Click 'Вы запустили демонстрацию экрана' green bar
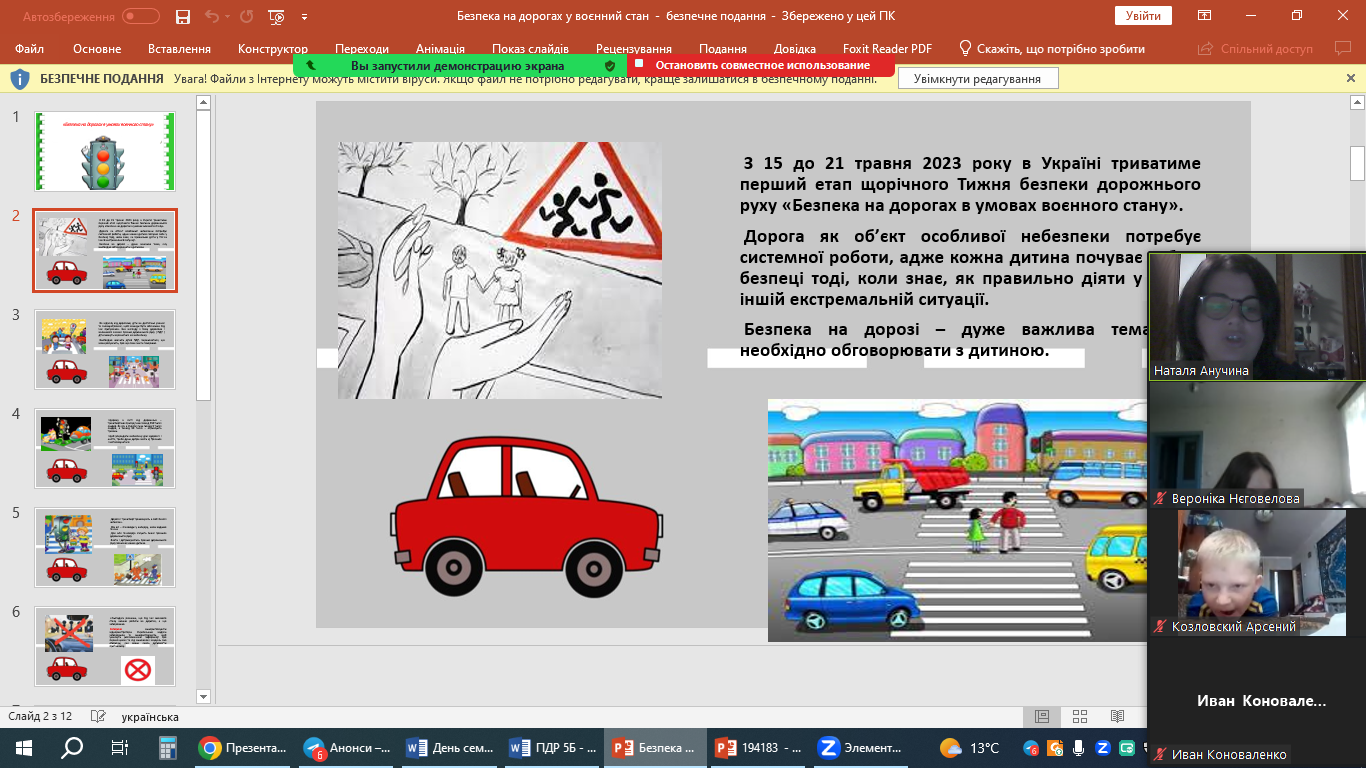 [457, 65]
